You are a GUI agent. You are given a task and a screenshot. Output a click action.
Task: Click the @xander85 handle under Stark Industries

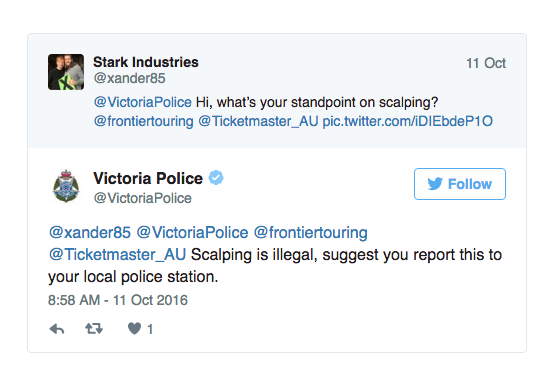point(129,78)
